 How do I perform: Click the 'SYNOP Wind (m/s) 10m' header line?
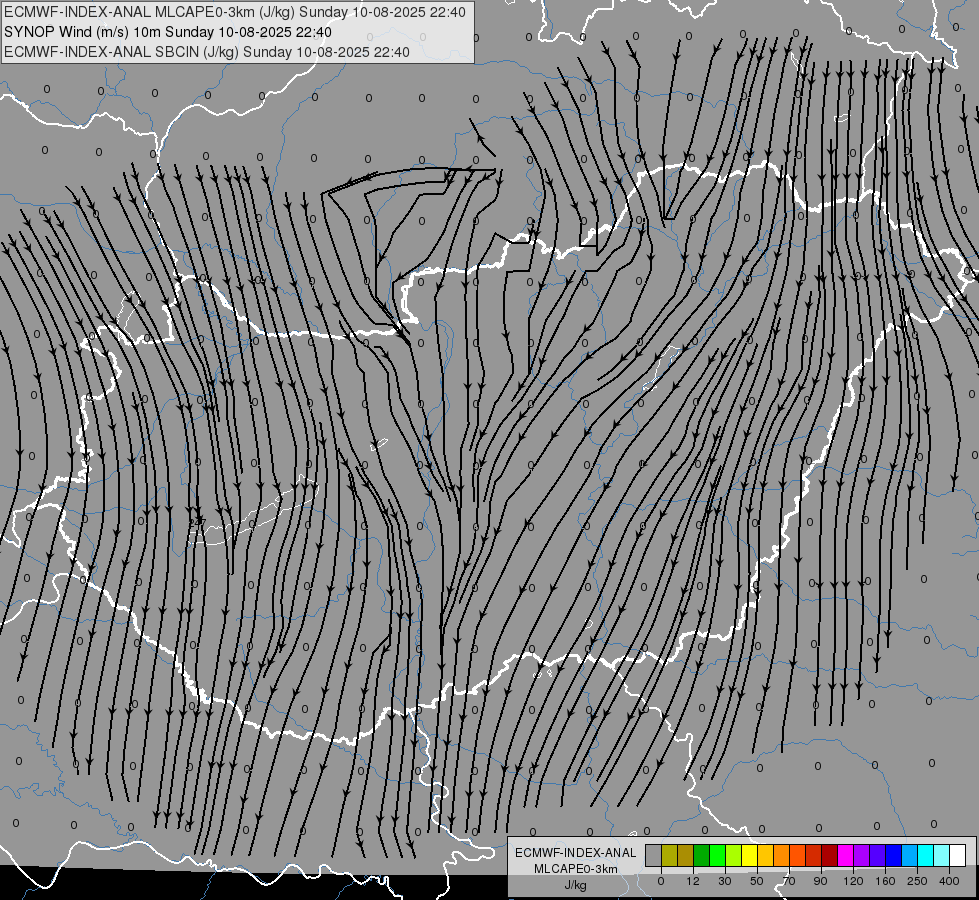tap(168, 32)
